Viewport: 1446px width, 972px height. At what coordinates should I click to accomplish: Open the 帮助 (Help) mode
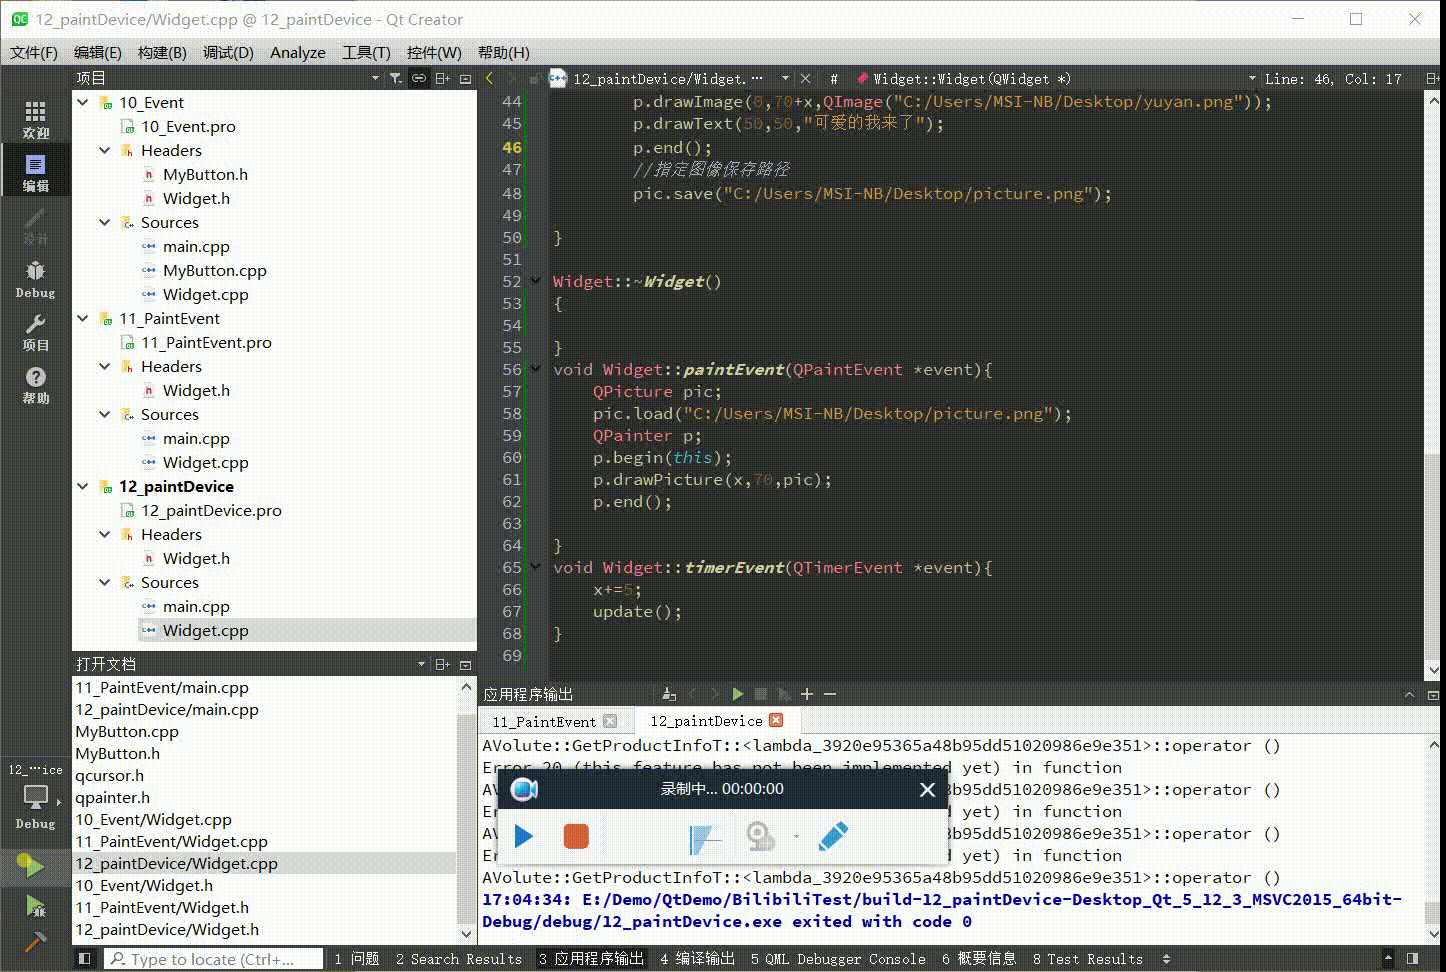point(35,384)
